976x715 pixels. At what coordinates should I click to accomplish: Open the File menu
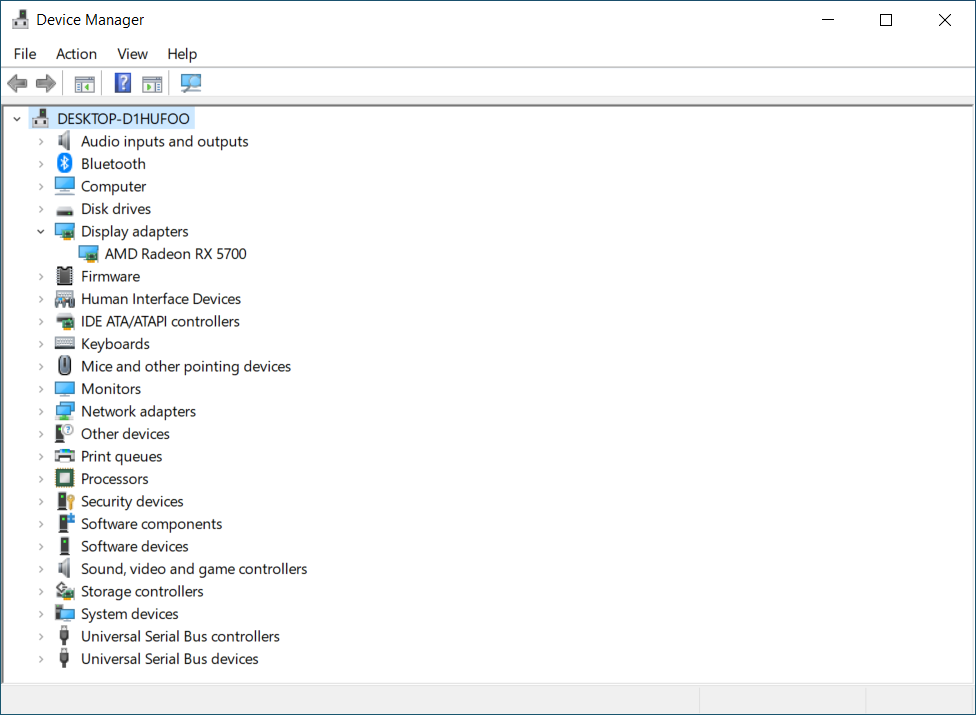24,54
